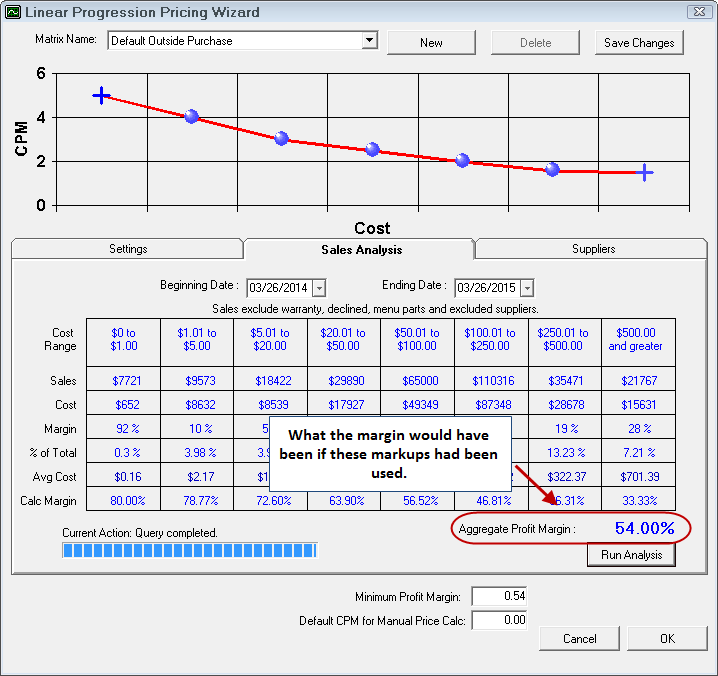Select the Sales Analysis tab

point(361,249)
